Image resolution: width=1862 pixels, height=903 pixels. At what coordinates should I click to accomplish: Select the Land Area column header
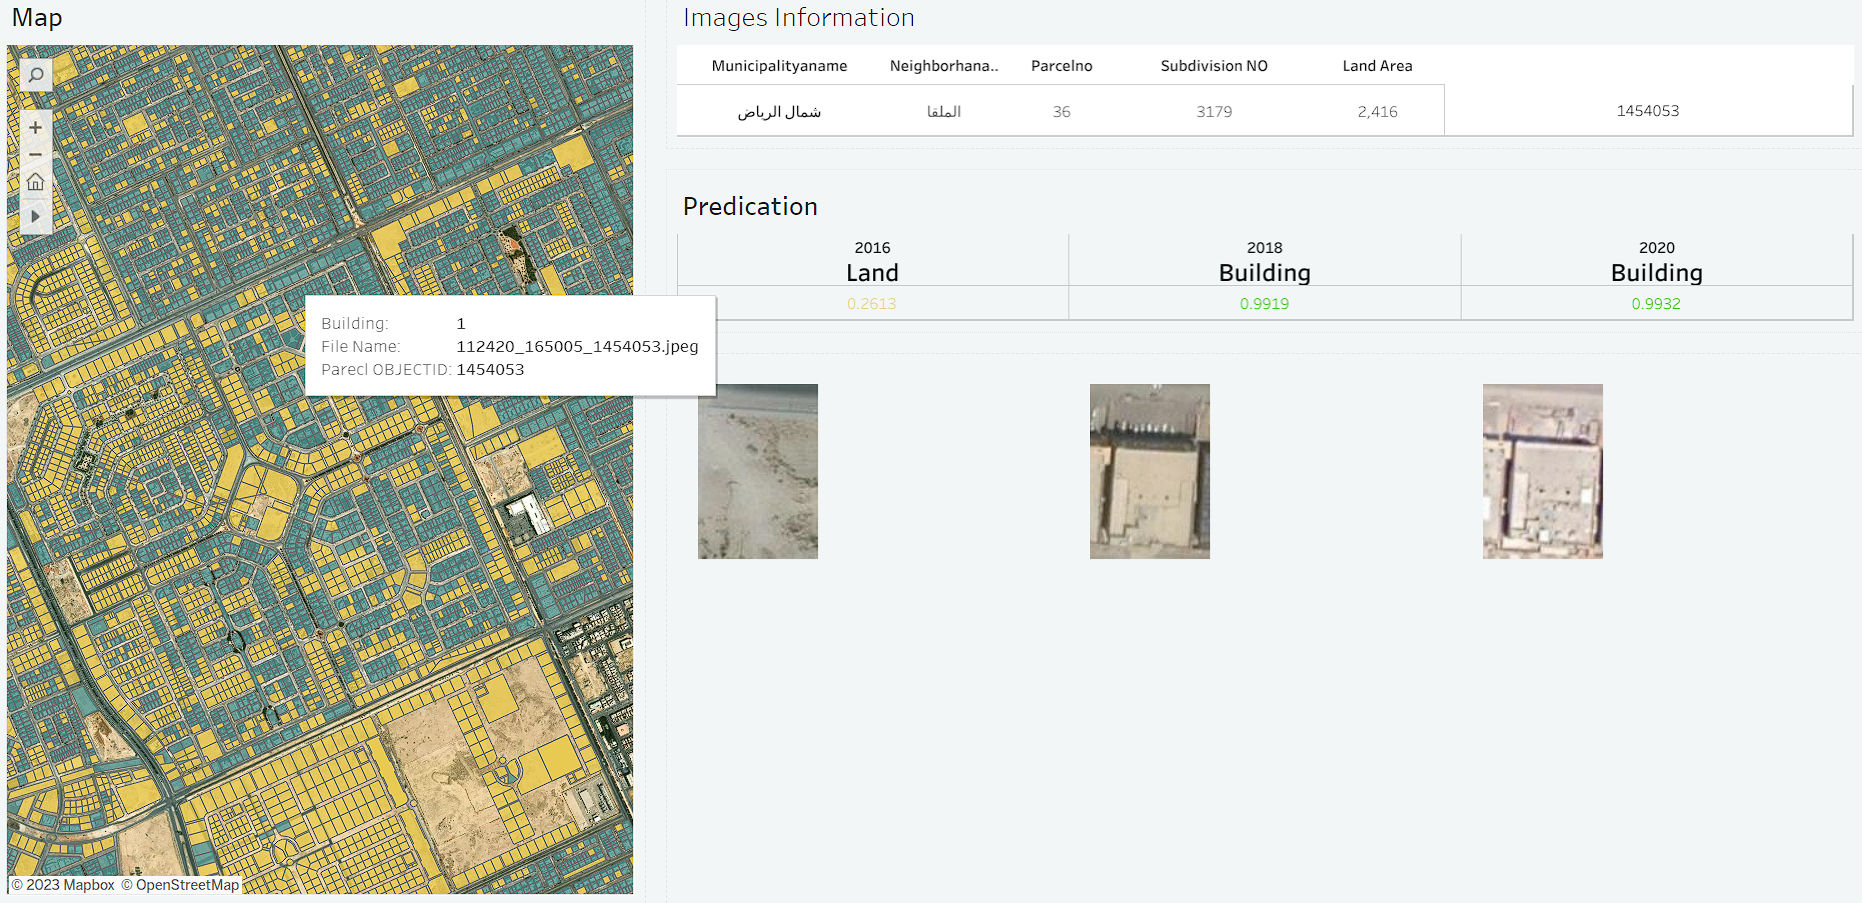(x=1377, y=66)
